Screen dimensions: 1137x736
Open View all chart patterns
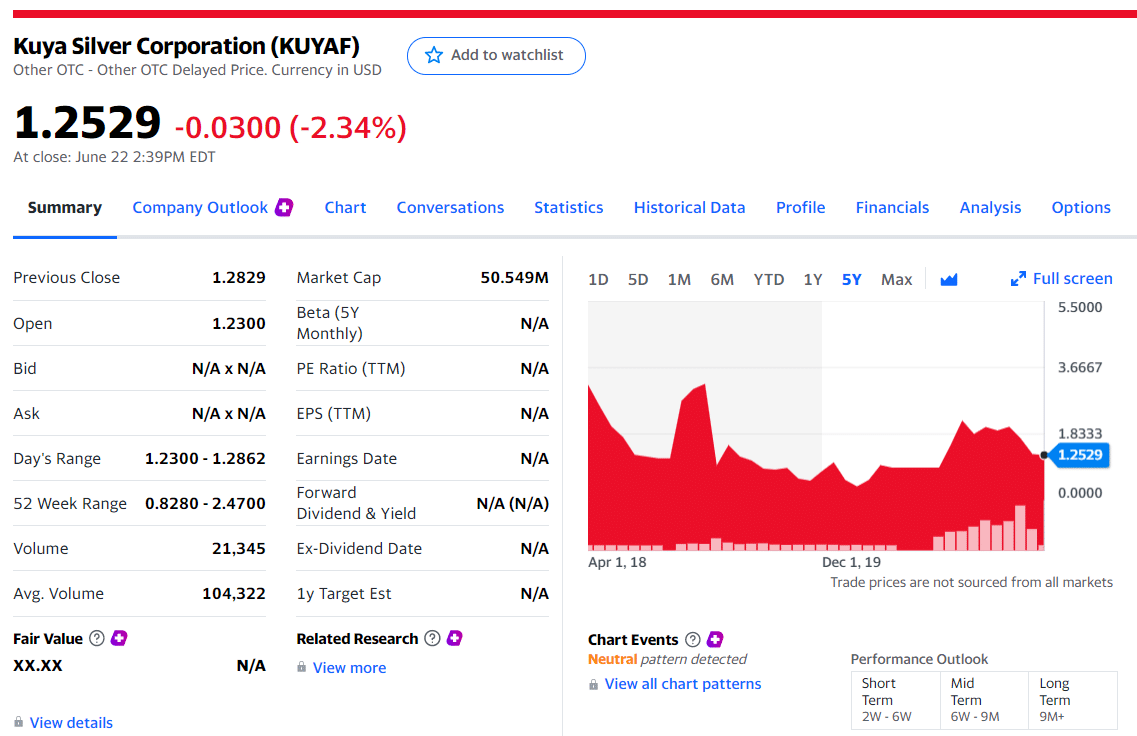pos(683,683)
